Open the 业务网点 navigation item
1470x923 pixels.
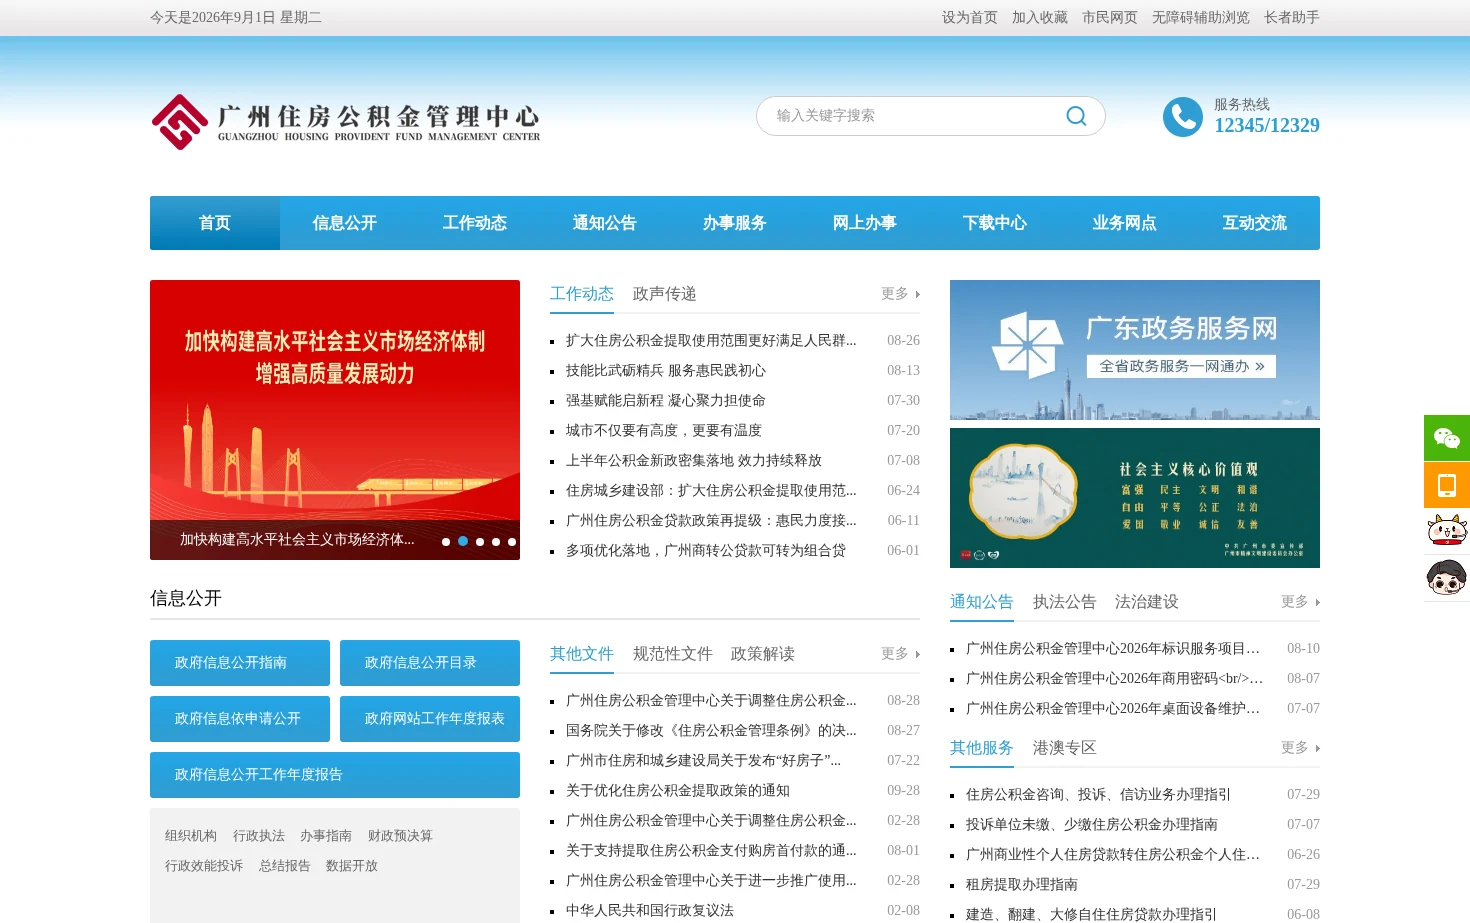1125,223
